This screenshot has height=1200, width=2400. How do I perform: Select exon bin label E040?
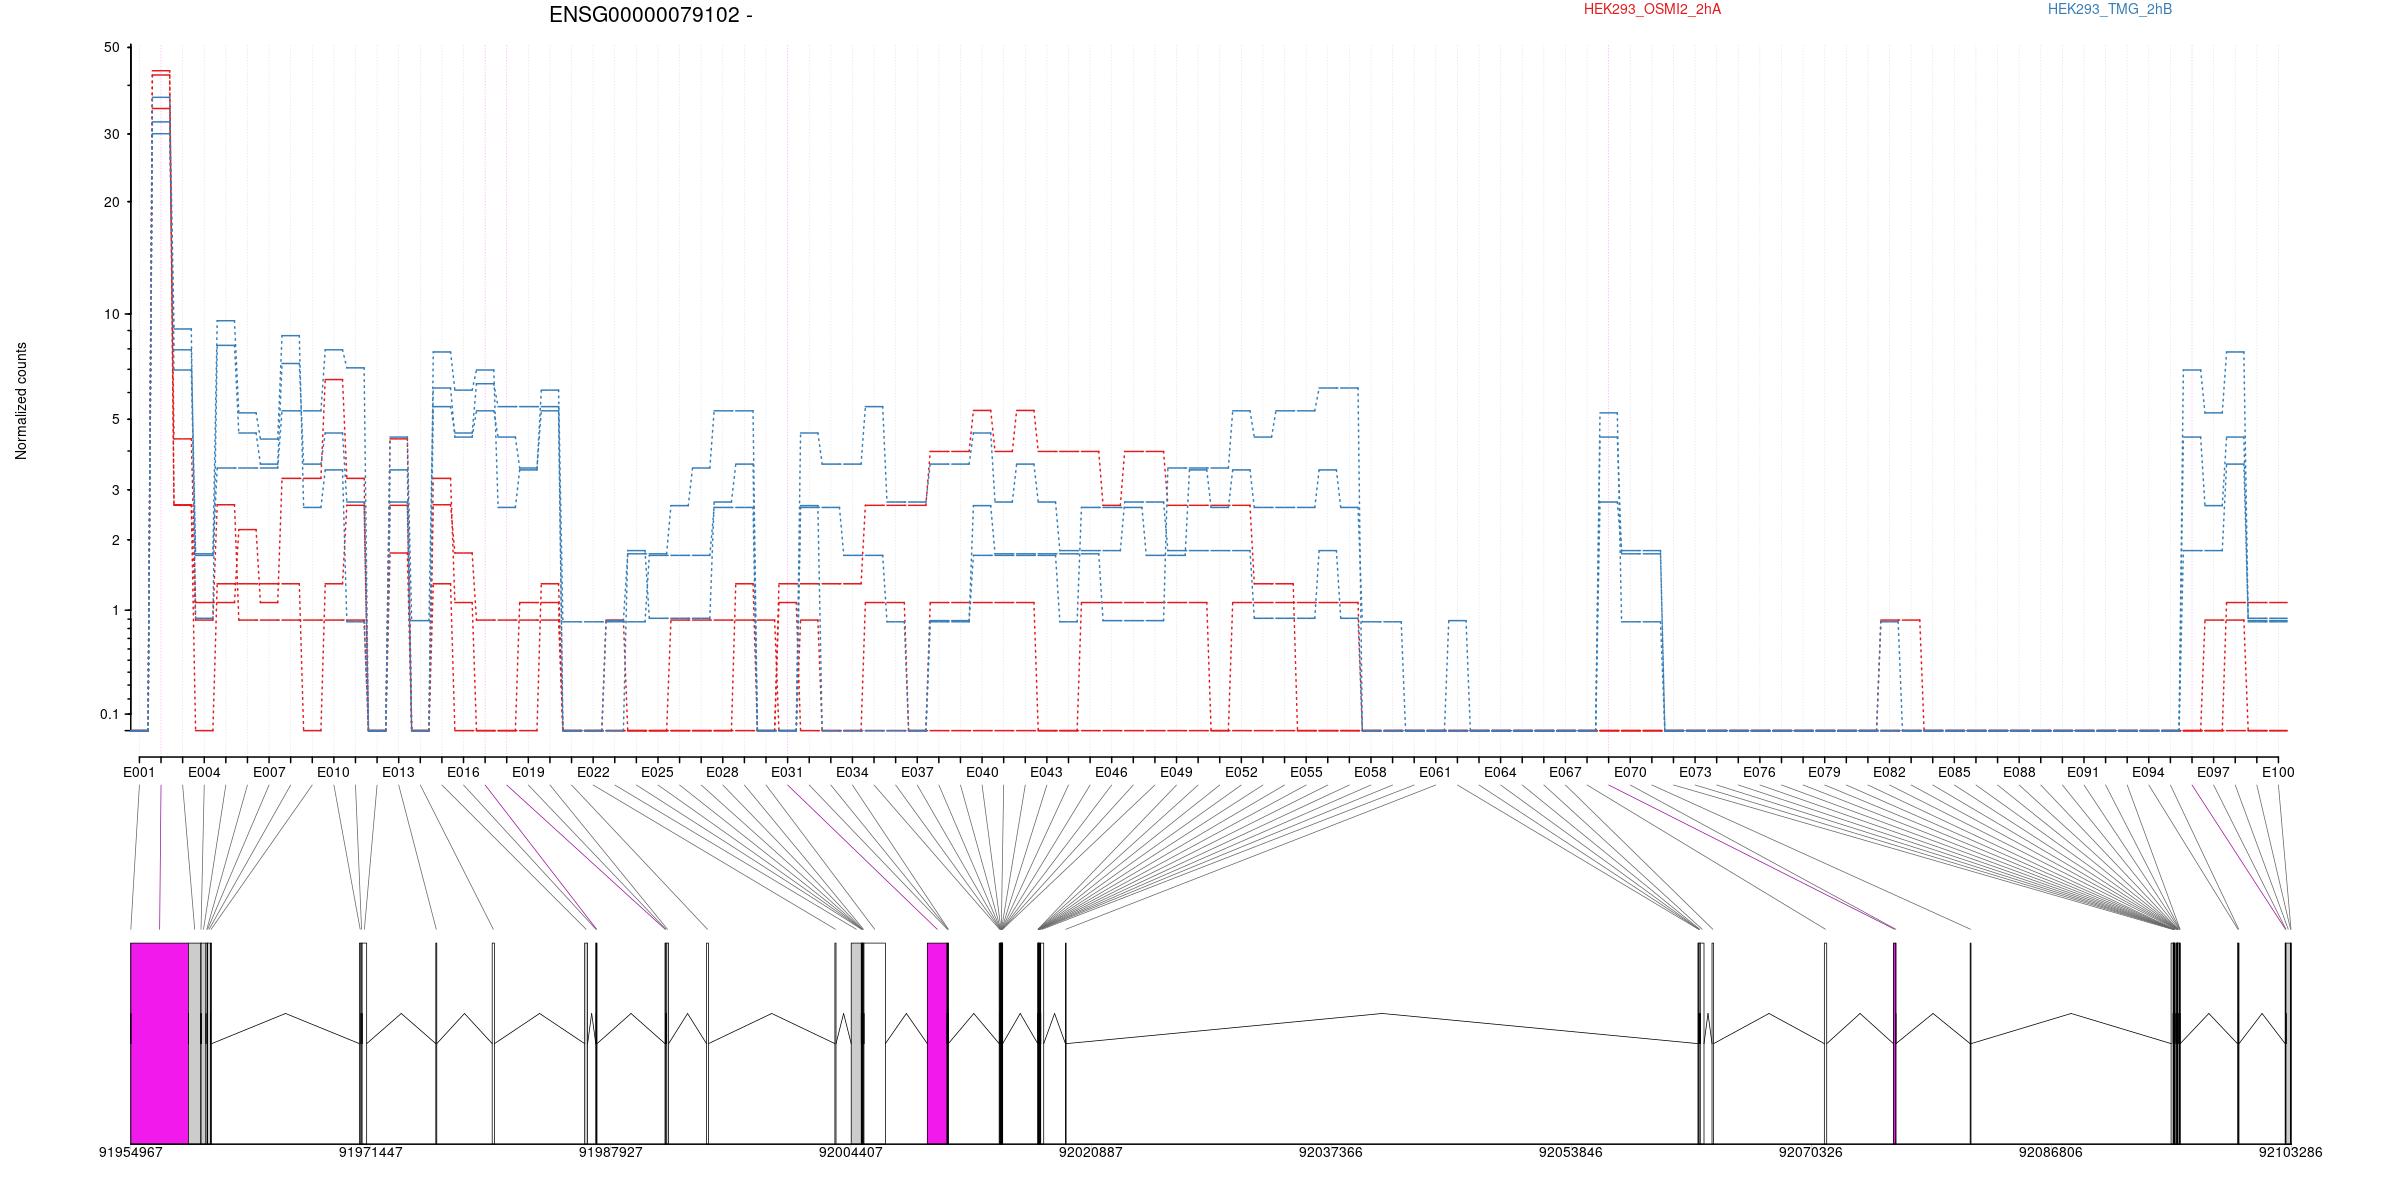[982, 772]
